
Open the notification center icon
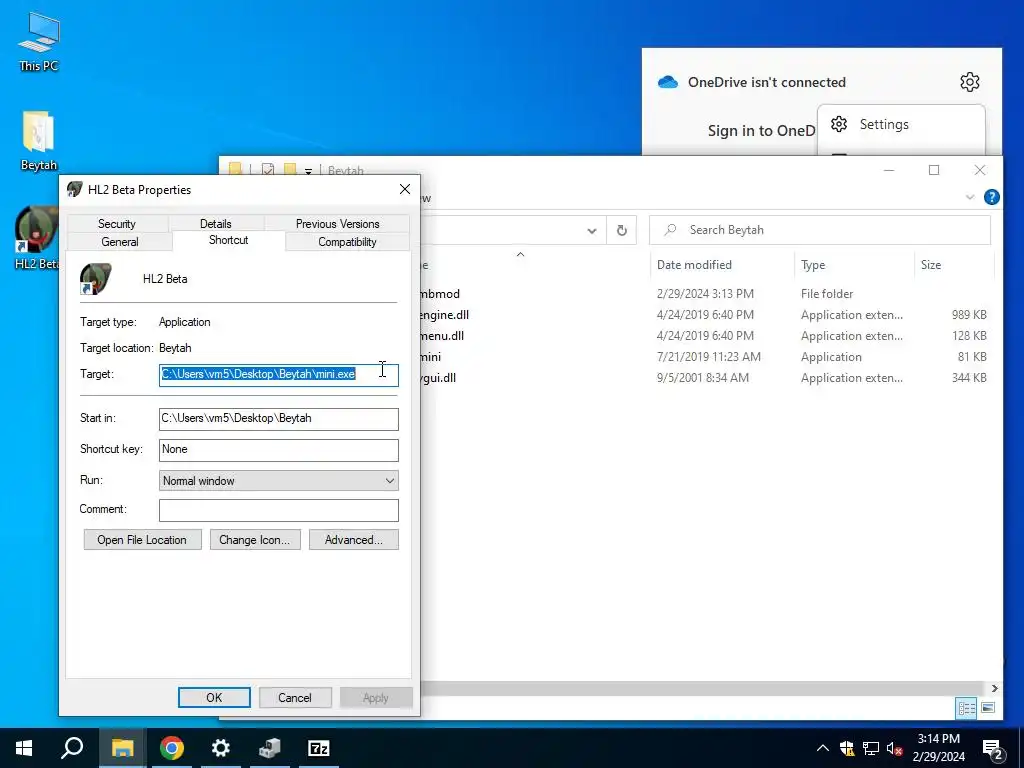[993, 750]
